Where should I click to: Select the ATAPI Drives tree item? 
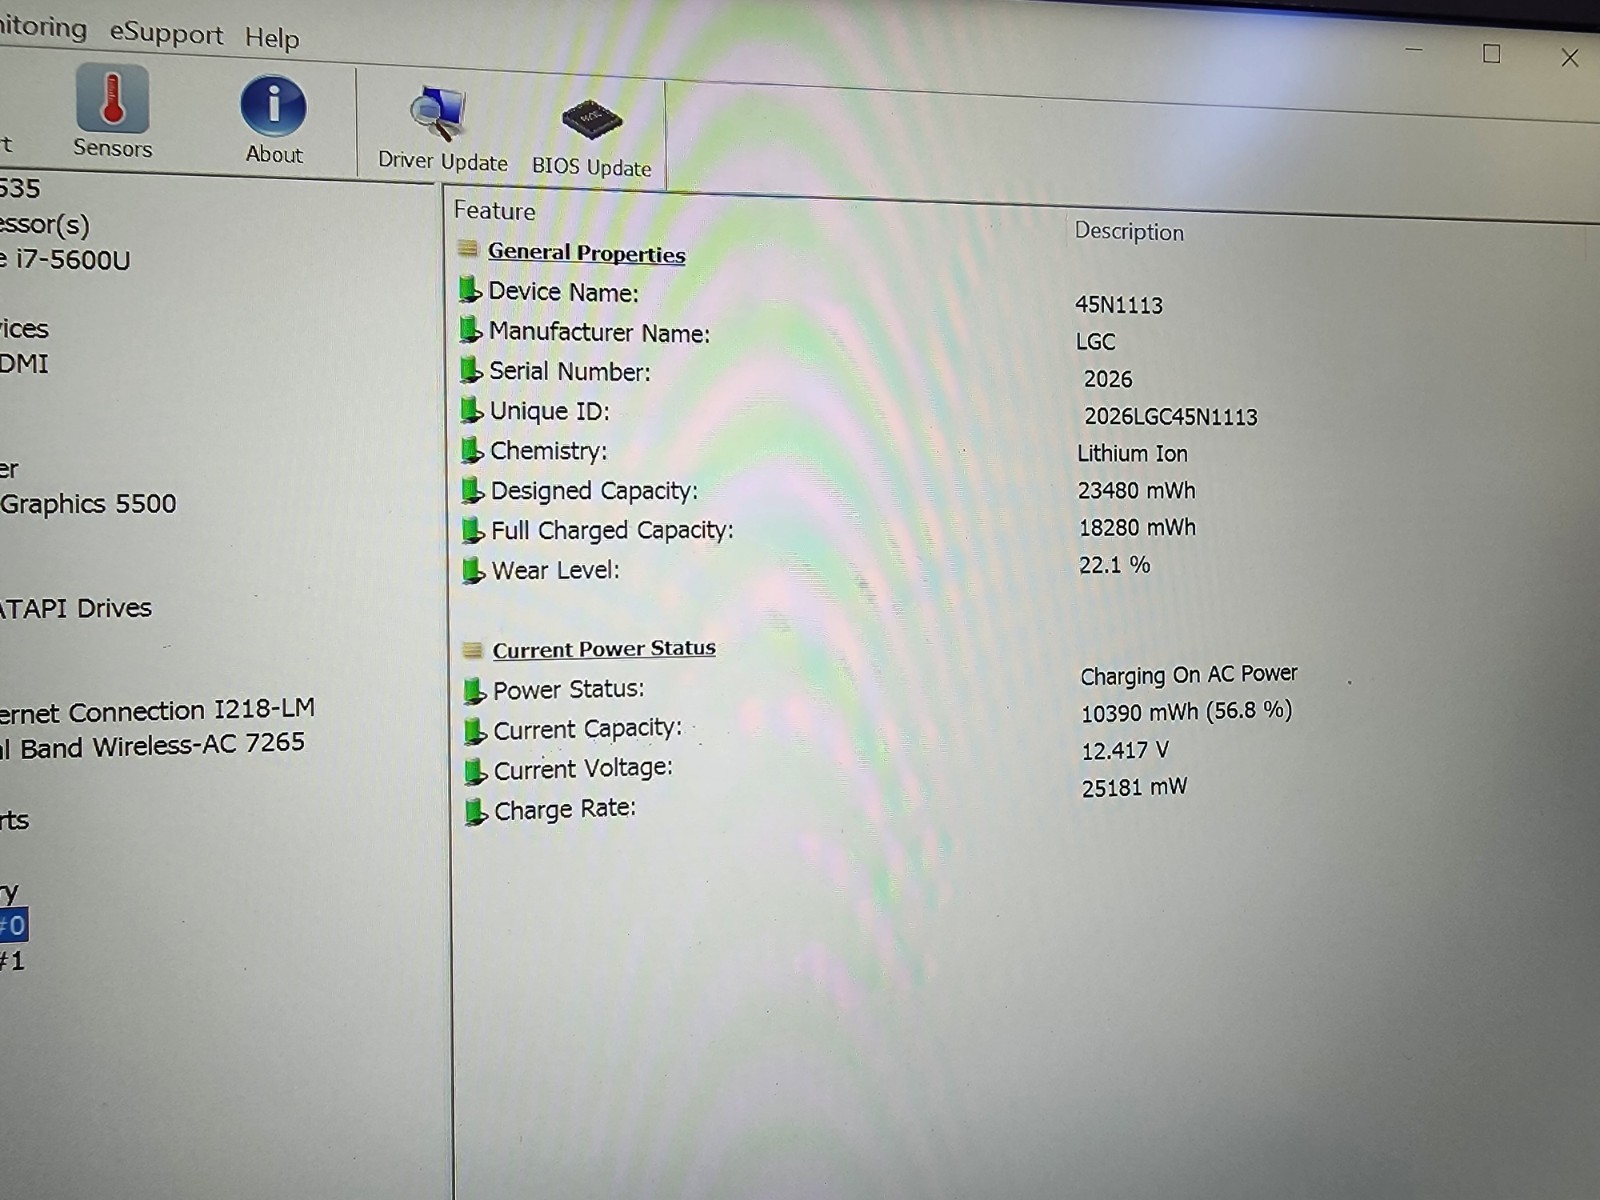[76, 608]
